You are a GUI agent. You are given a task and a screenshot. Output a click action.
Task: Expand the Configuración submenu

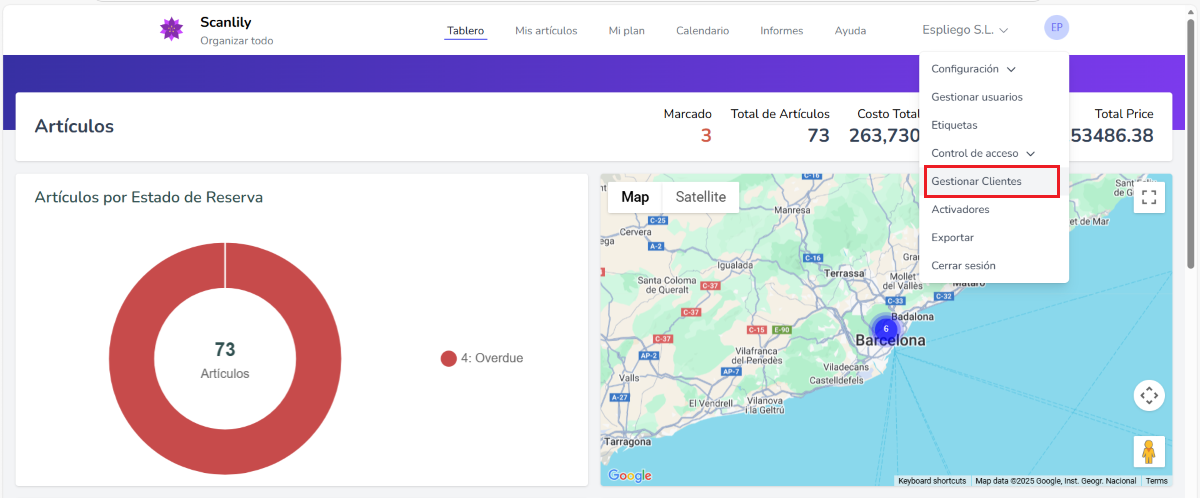[973, 69]
